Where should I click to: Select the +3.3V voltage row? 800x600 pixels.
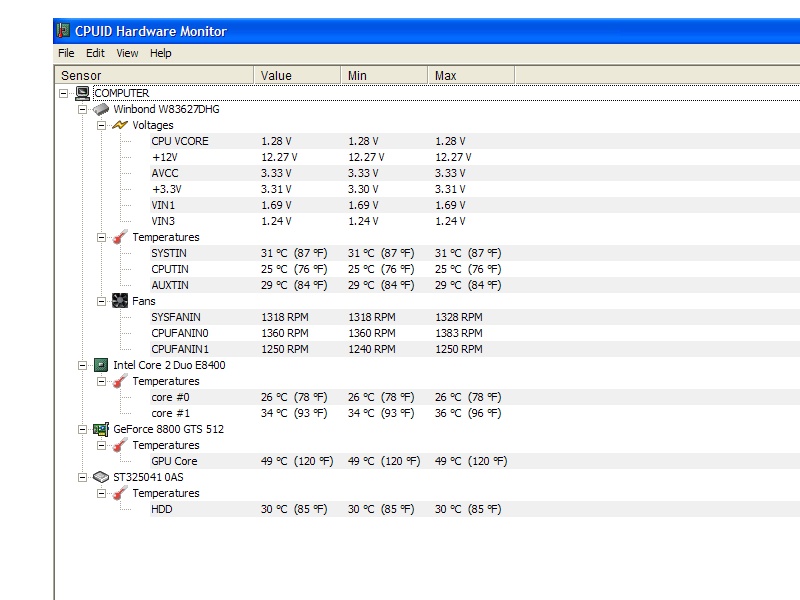click(x=474, y=189)
